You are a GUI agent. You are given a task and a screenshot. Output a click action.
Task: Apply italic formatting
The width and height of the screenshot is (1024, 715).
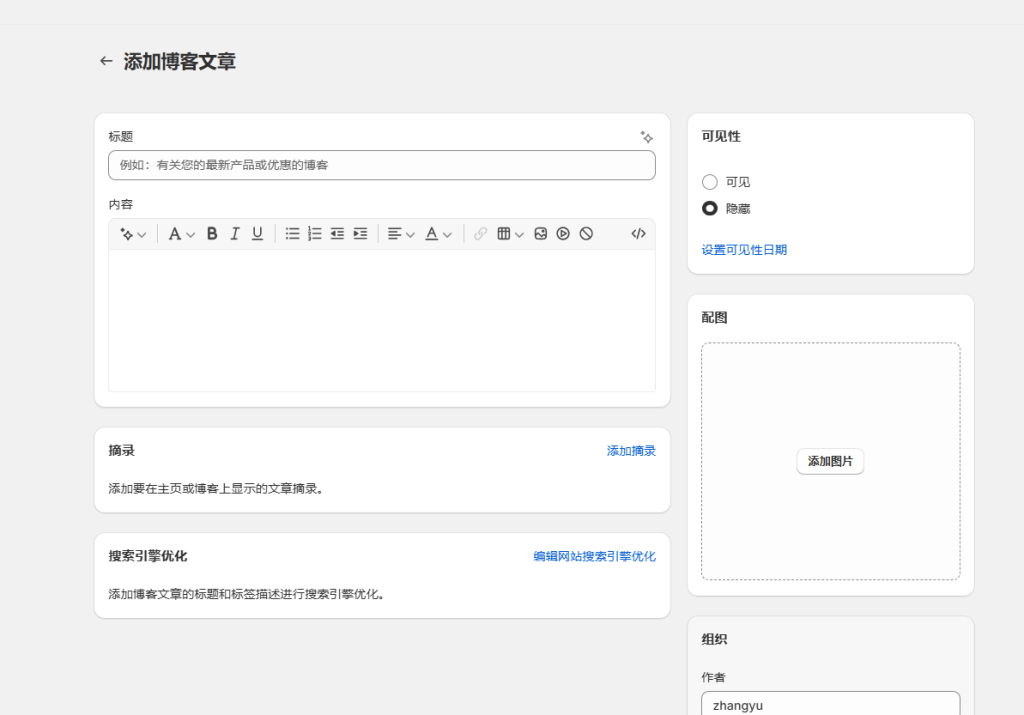[234, 233]
